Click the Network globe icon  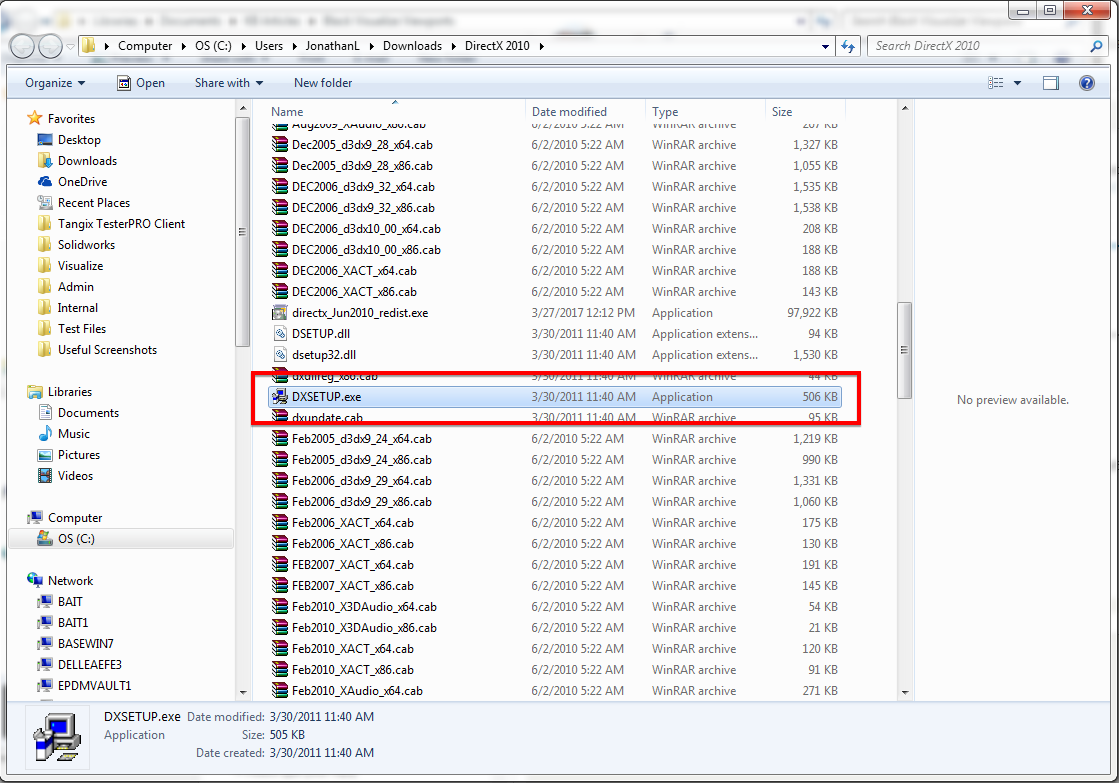[x=34, y=580]
